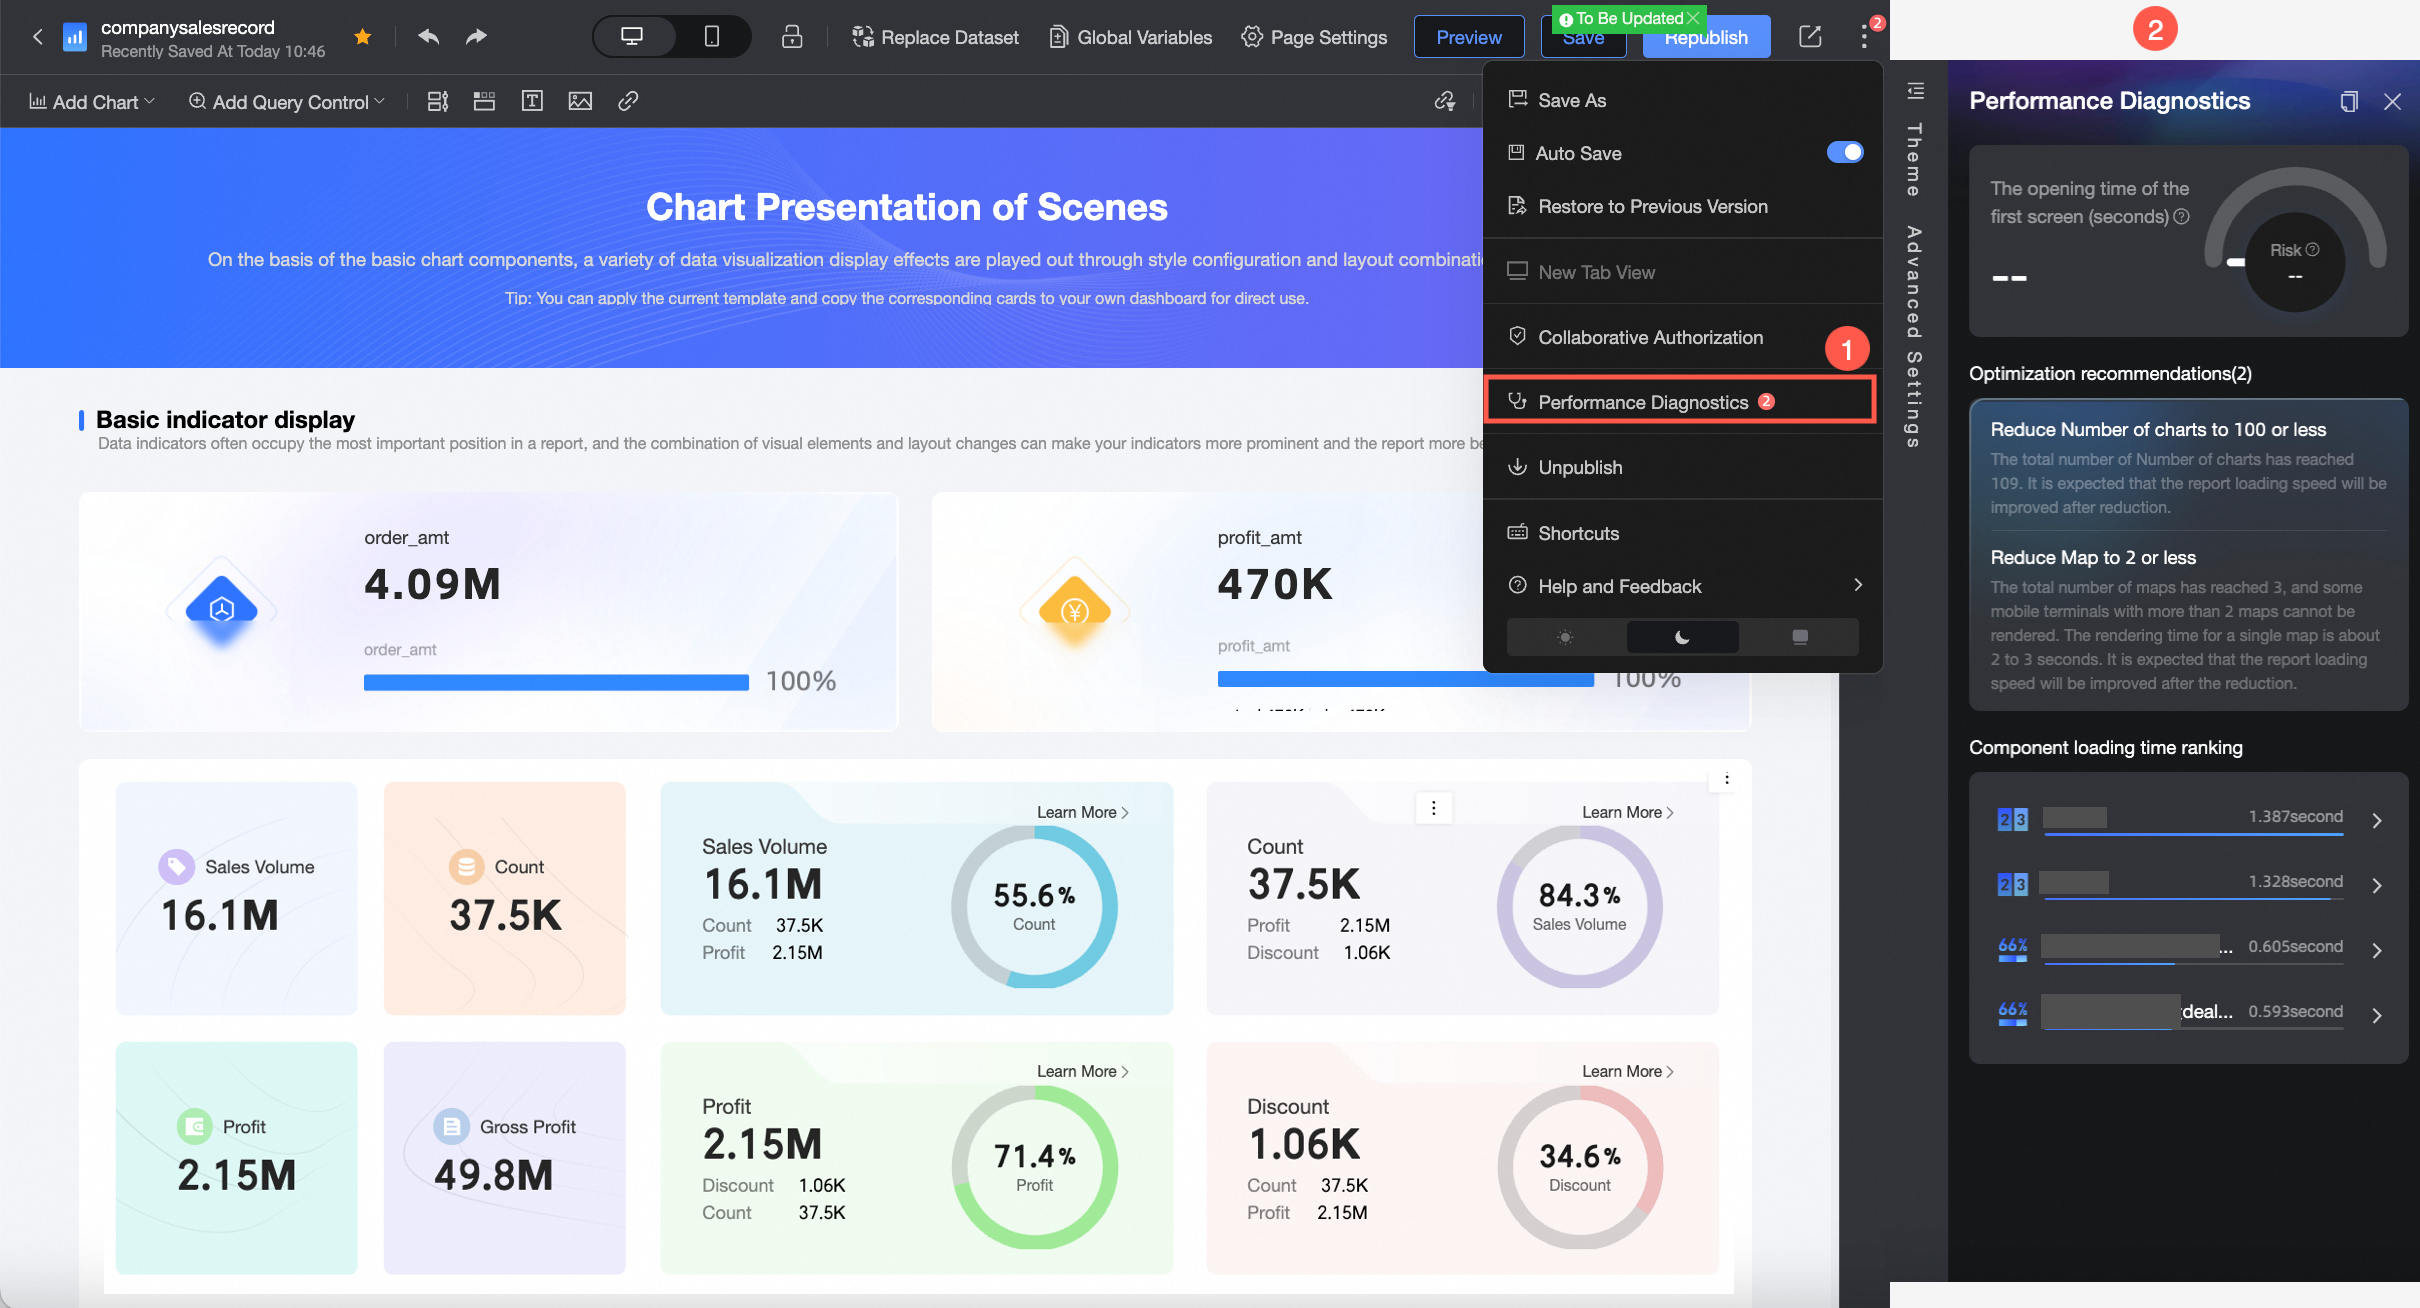Insert an image widget
2420x1308 pixels.
(x=580, y=101)
